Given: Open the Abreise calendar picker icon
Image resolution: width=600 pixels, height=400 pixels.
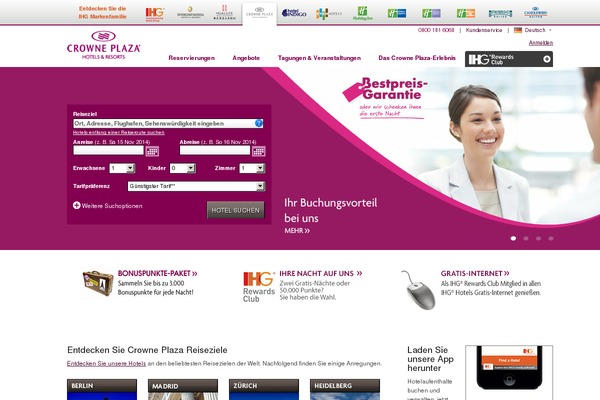Looking at the screenshot, I should tap(258, 151).
